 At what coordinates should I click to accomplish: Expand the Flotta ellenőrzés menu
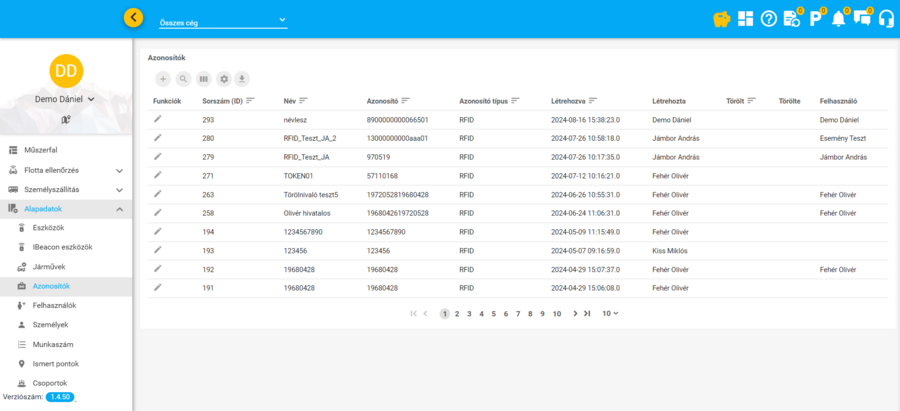click(119, 170)
